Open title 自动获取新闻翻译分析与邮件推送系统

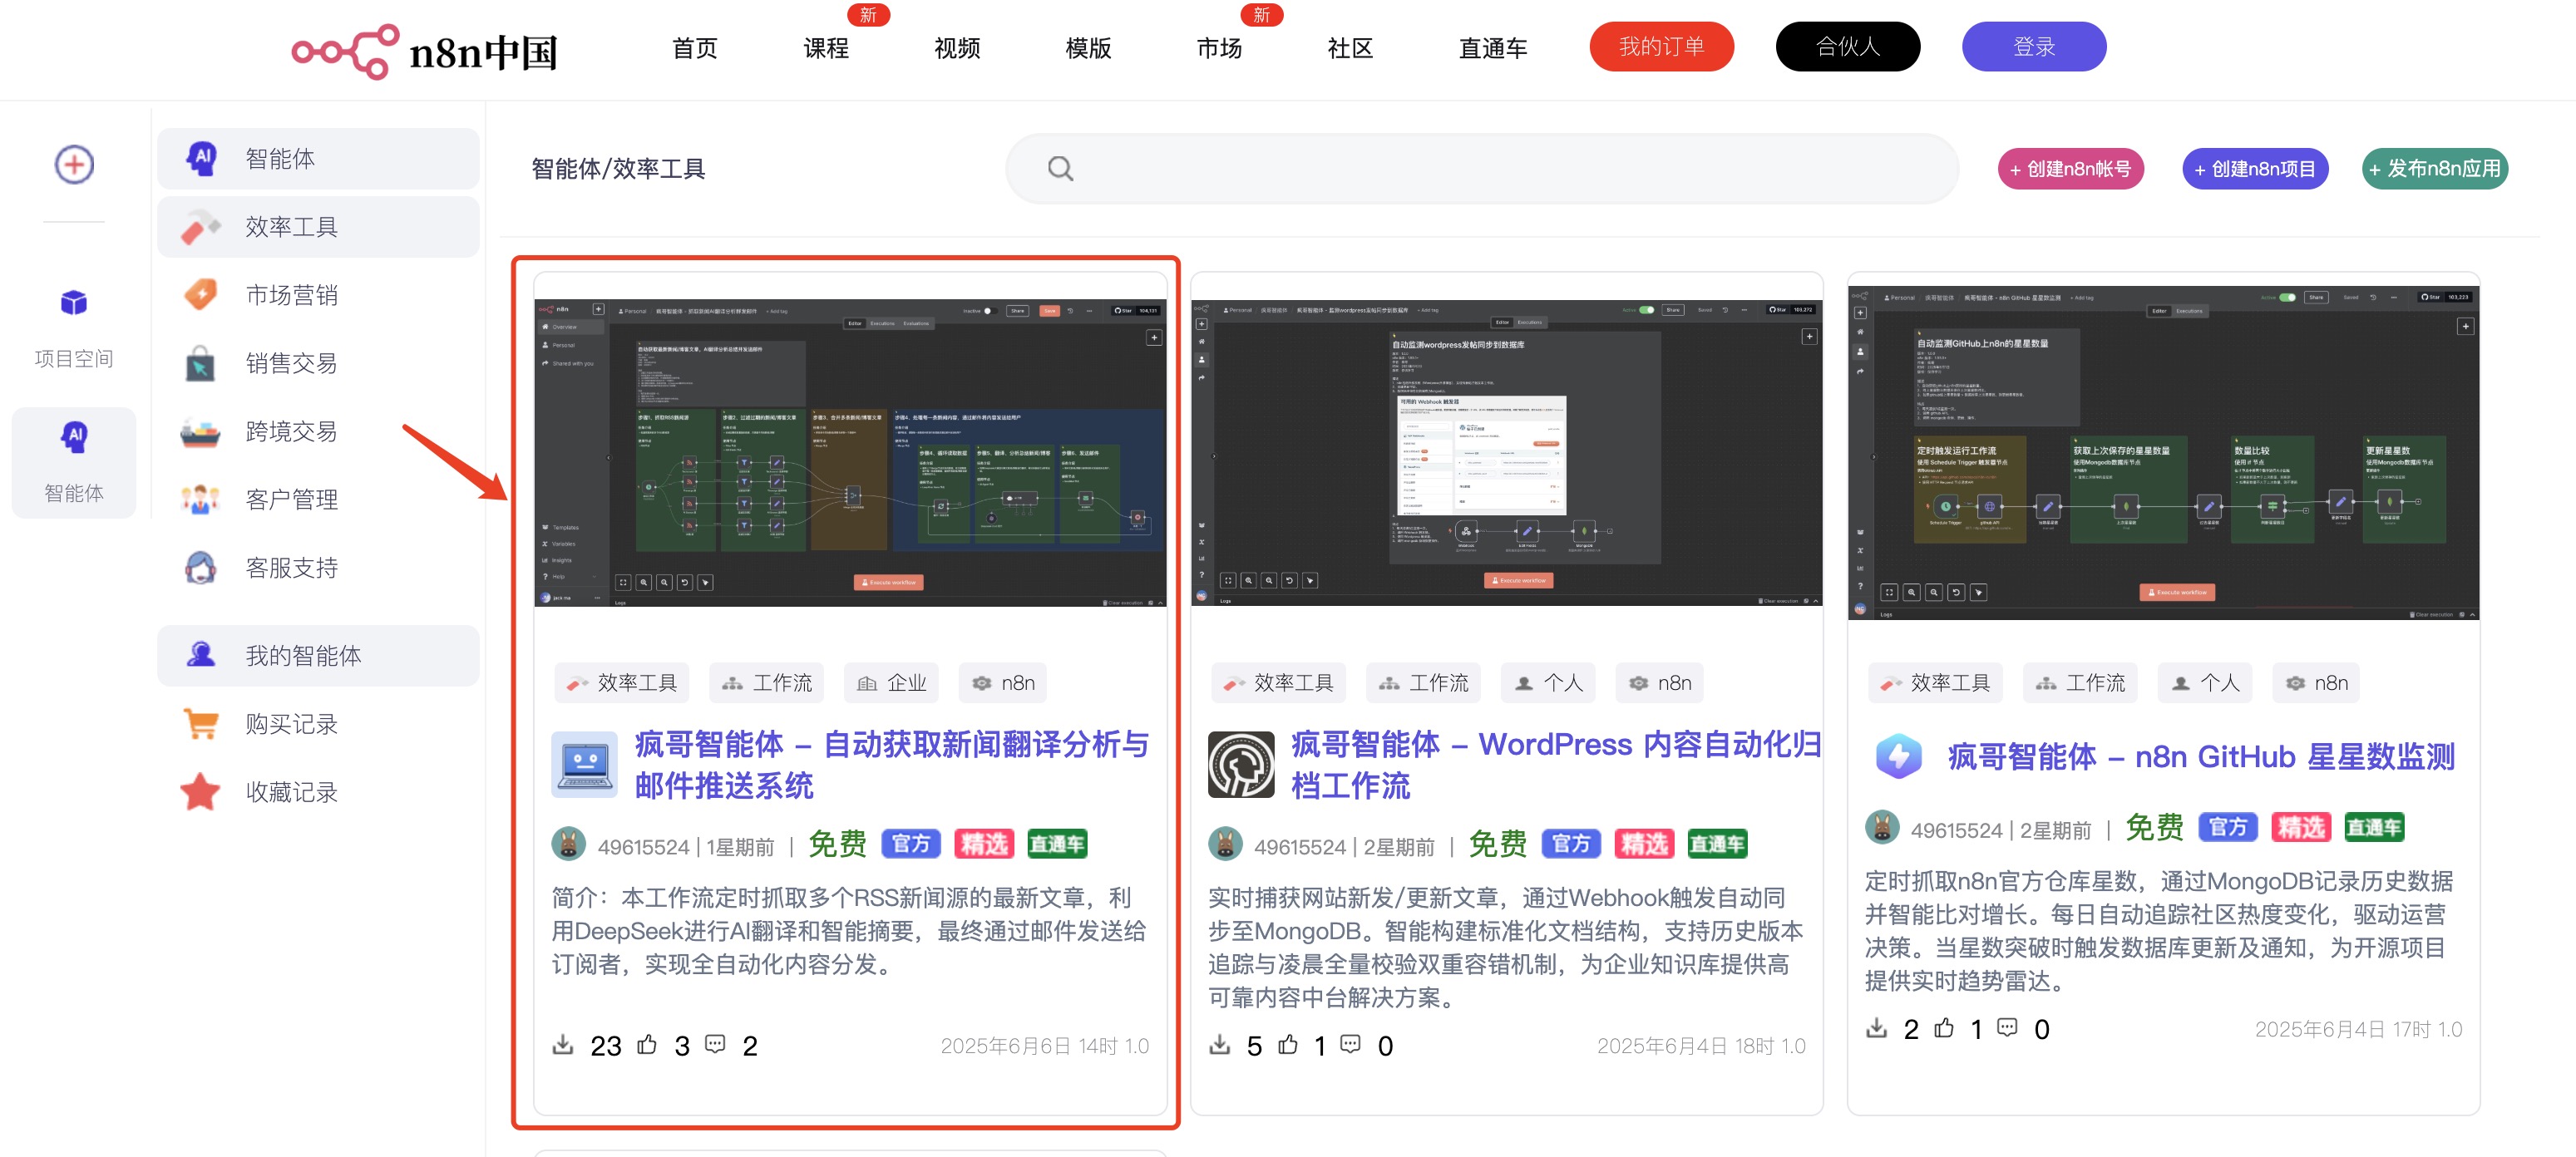click(x=892, y=765)
